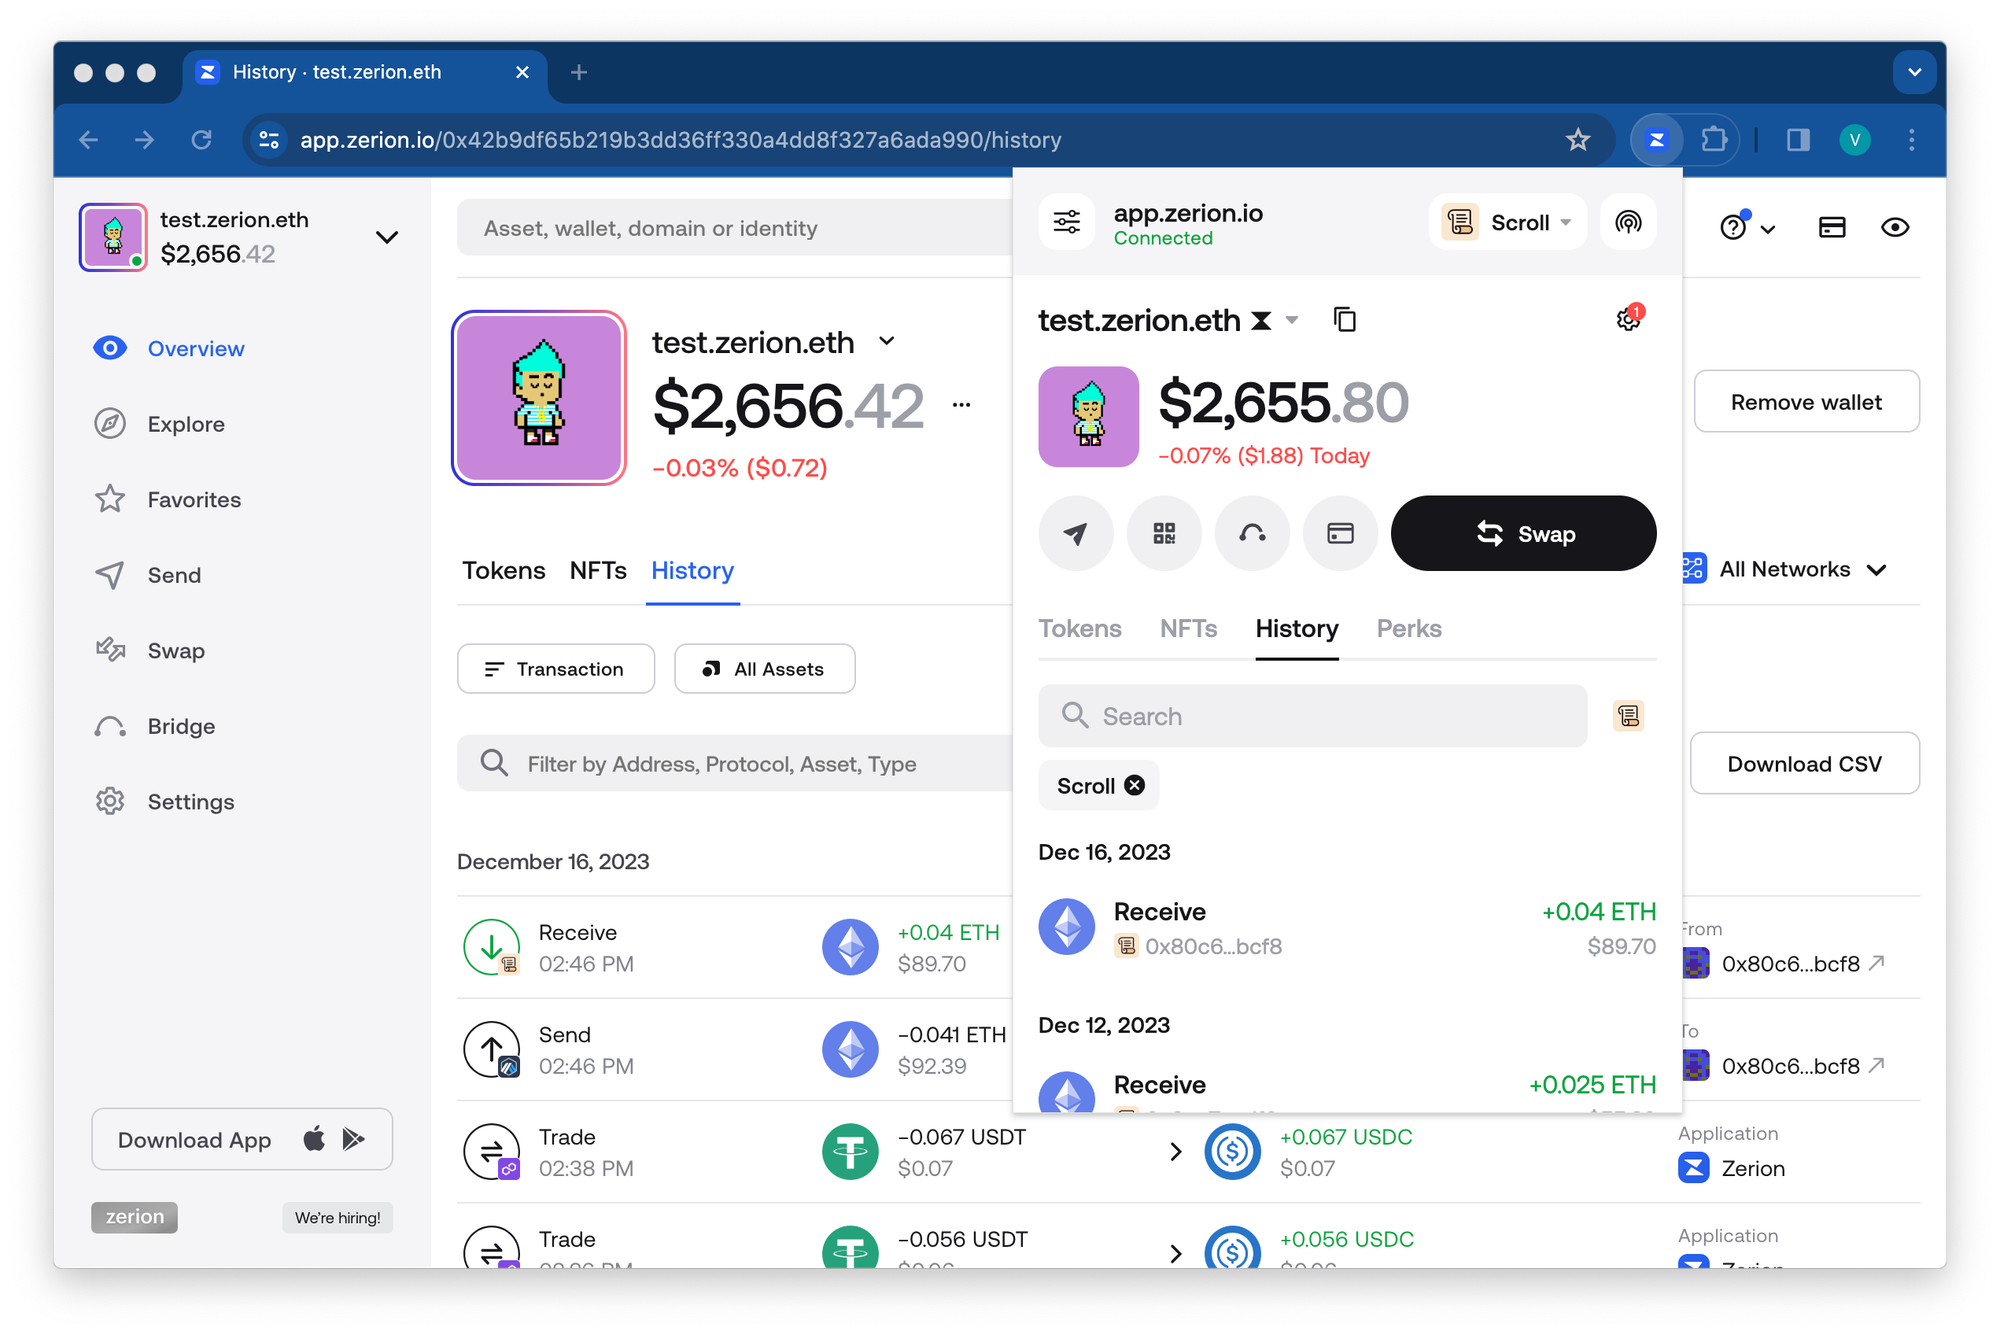Reload the page

201,140
